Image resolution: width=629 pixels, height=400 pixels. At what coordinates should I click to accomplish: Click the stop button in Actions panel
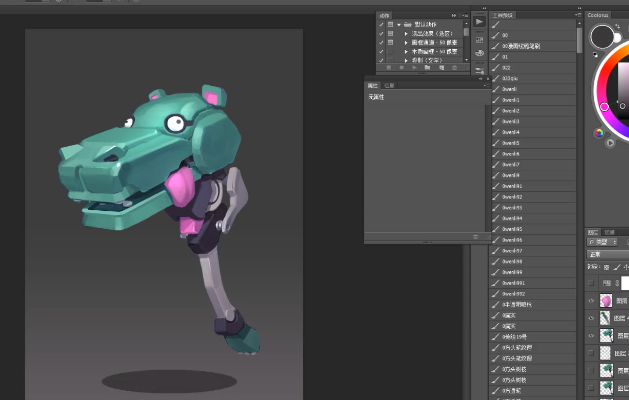click(389, 68)
